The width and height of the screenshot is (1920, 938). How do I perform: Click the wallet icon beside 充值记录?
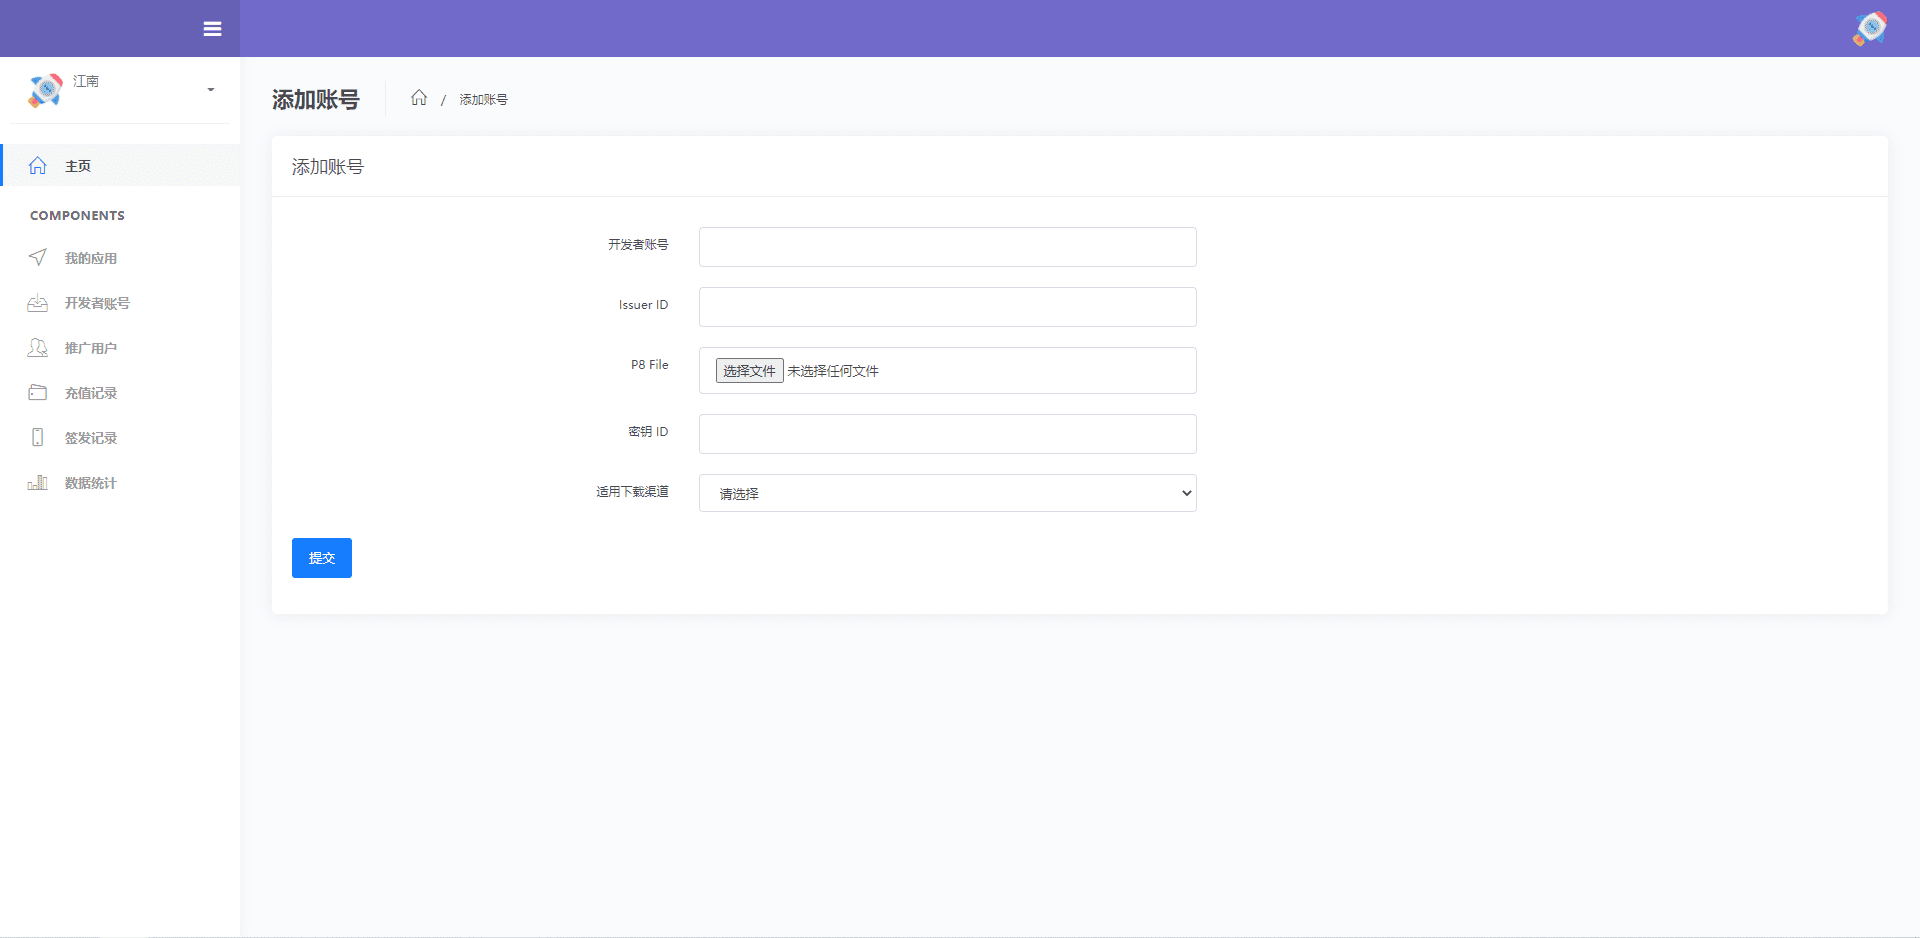pyautogui.click(x=38, y=393)
